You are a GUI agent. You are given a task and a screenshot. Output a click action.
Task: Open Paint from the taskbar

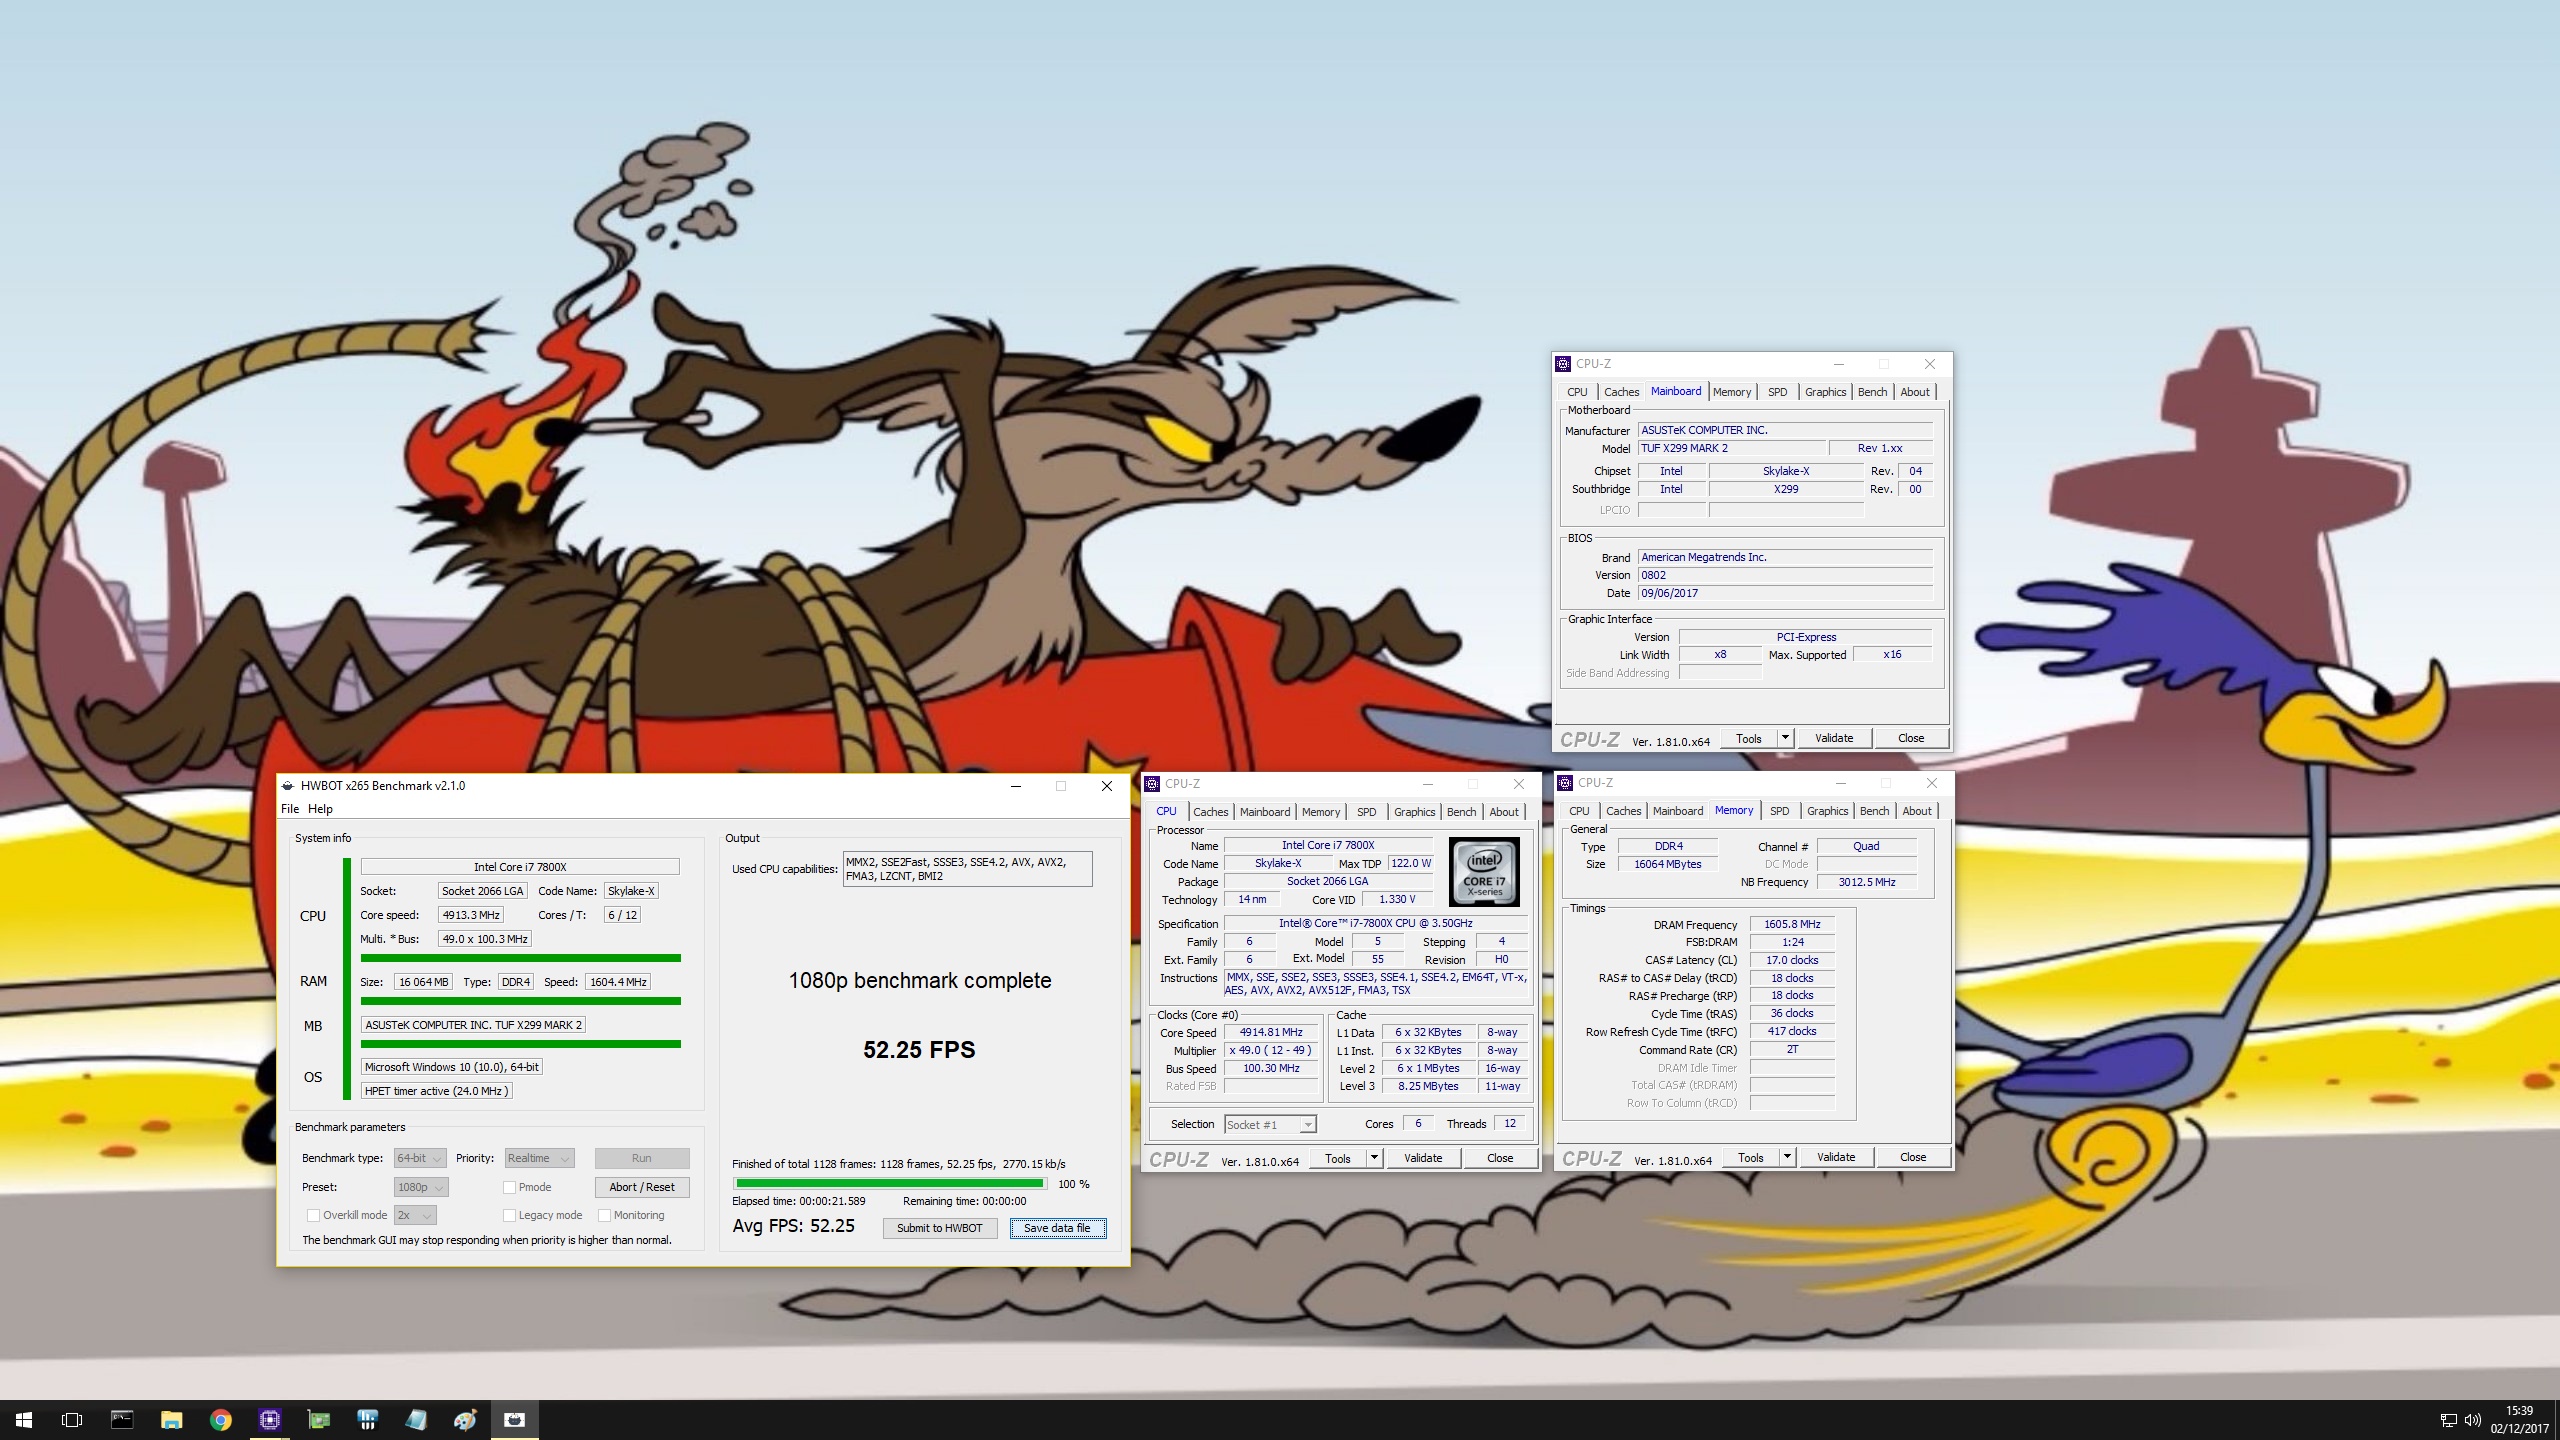point(465,1420)
